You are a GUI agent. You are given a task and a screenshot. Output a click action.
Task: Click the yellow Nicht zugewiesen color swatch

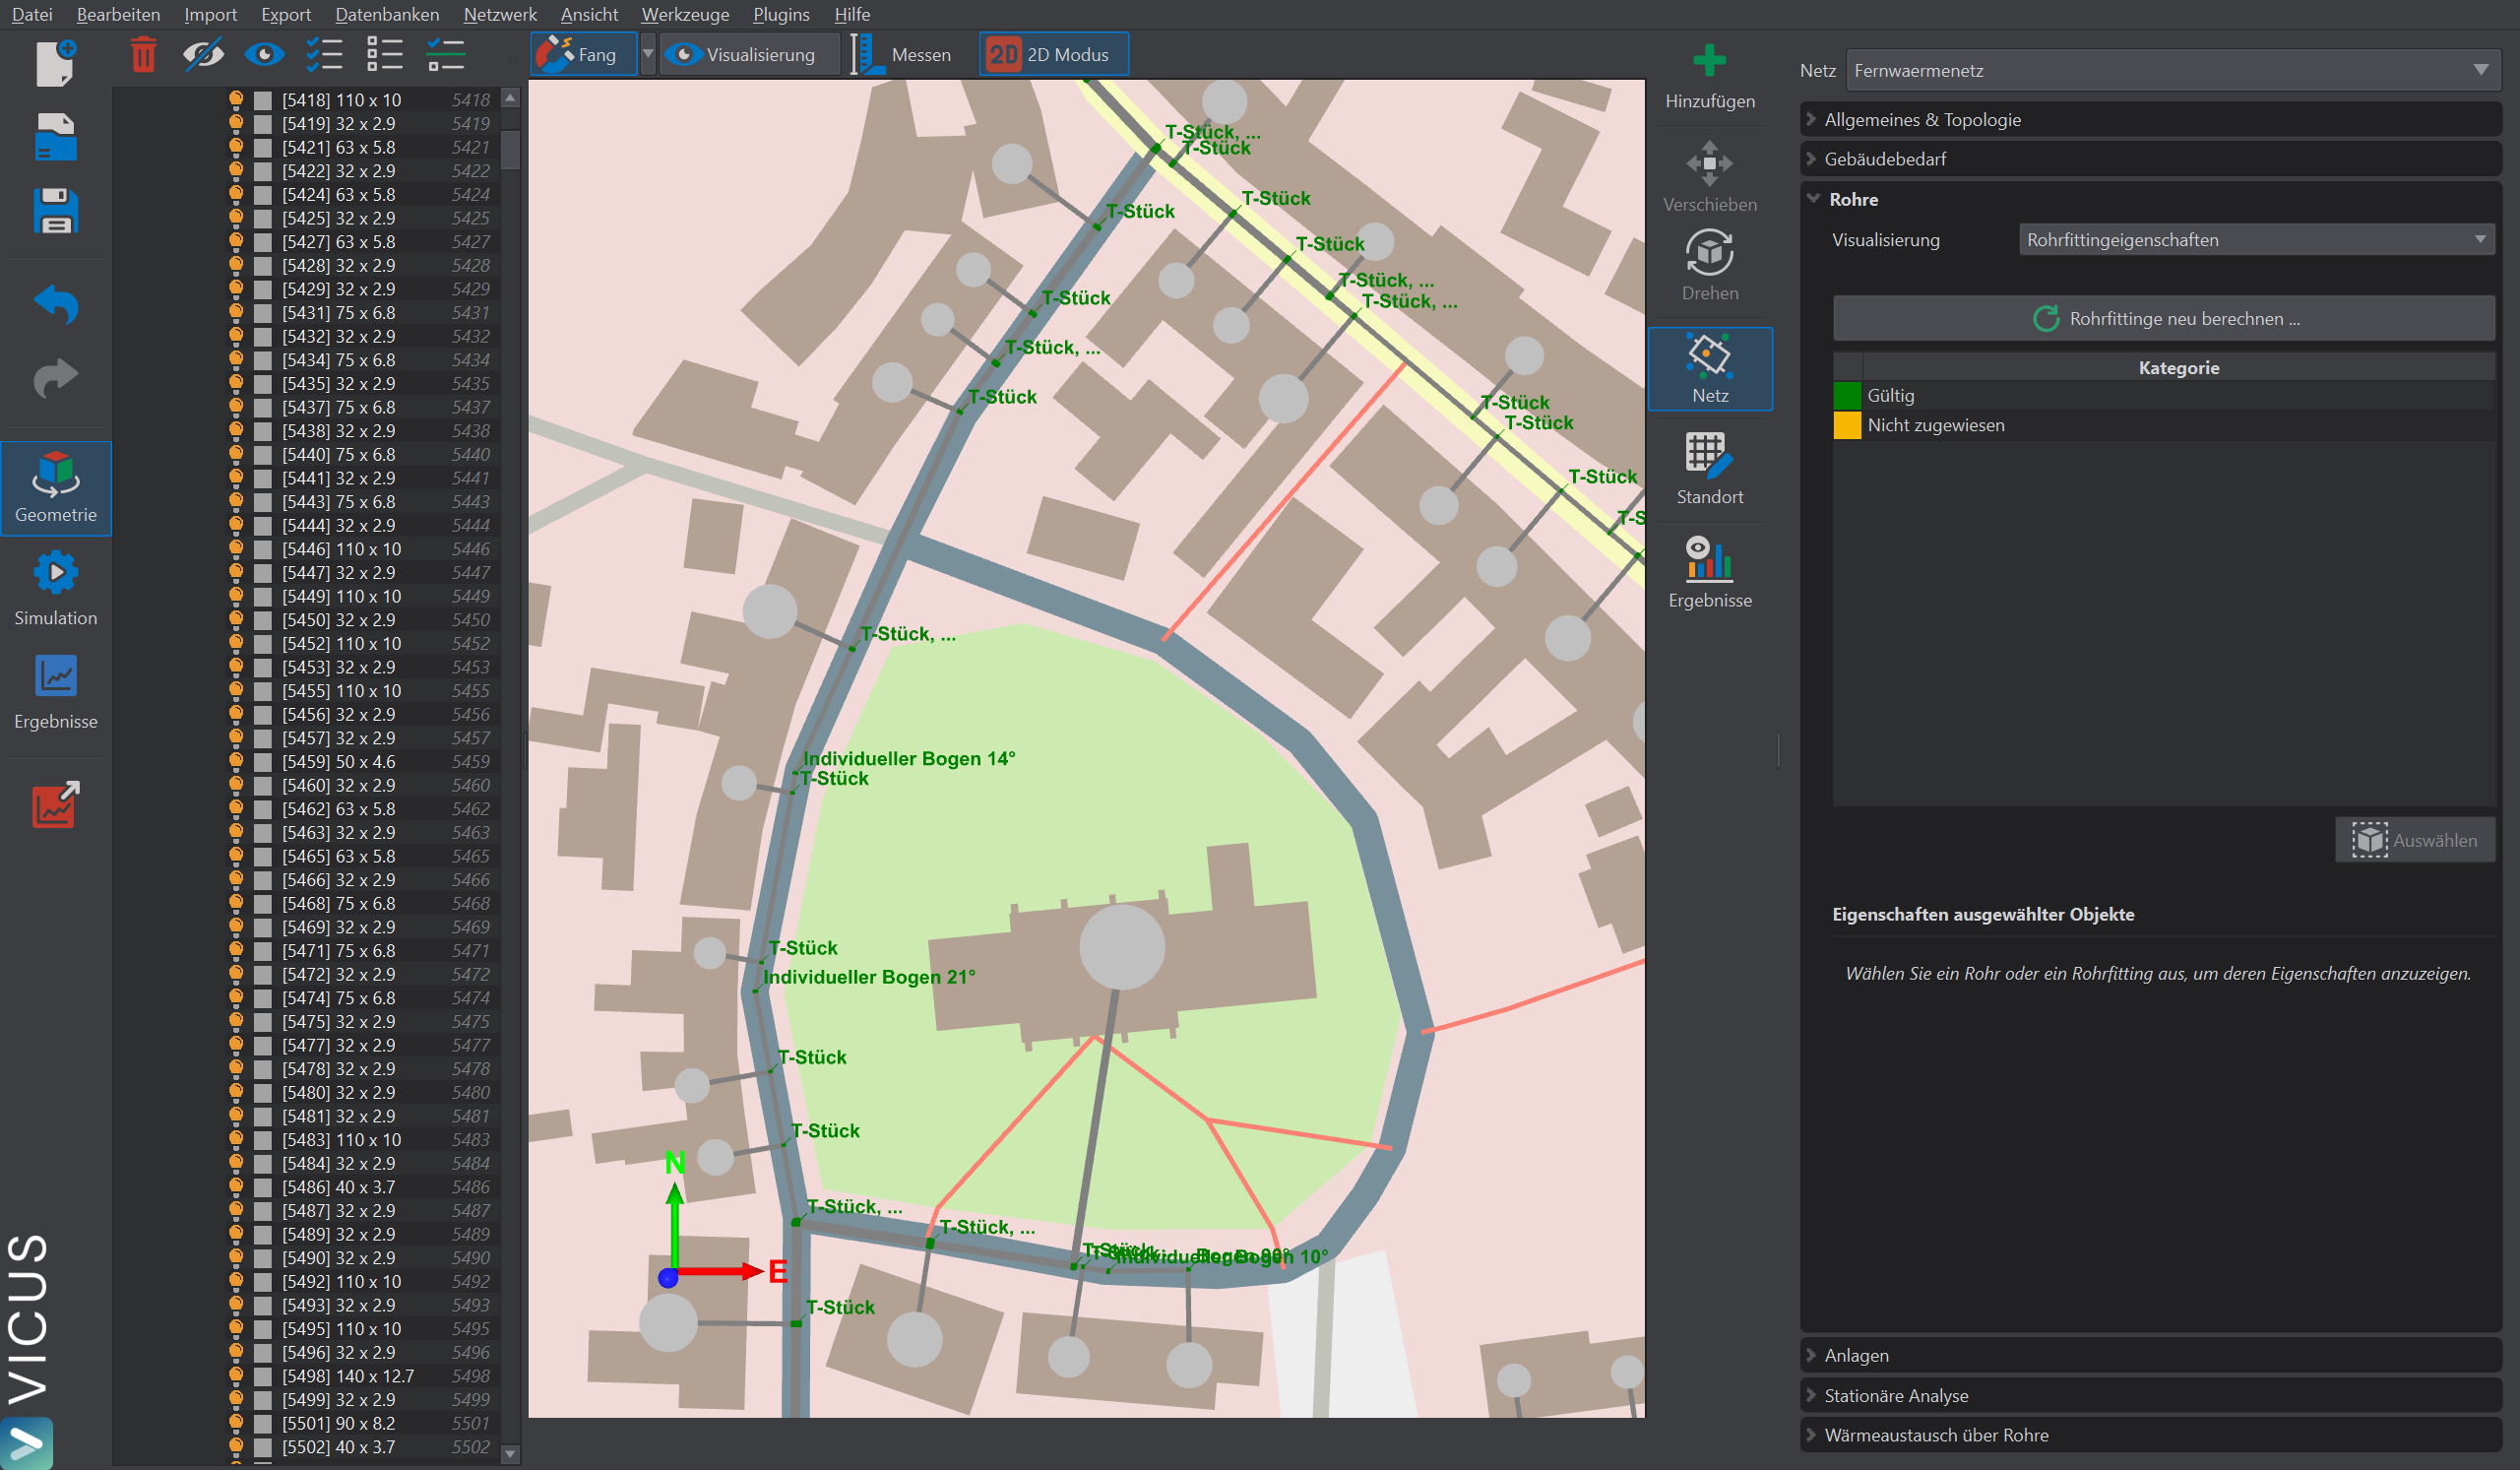(x=1846, y=425)
